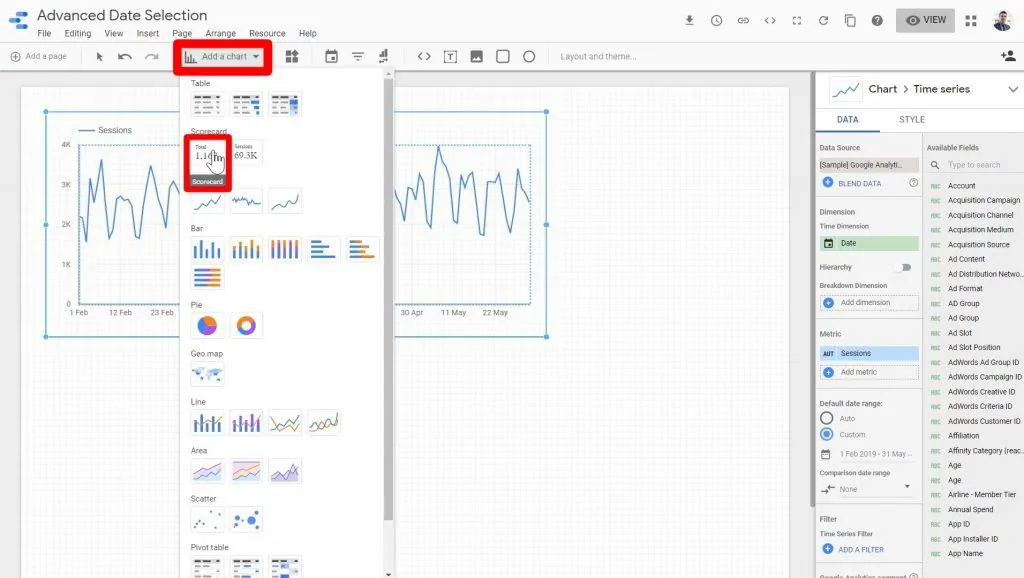Image resolution: width=1024 pixels, height=578 pixels.
Task: Click the VIEW button
Action: [x=924, y=20]
